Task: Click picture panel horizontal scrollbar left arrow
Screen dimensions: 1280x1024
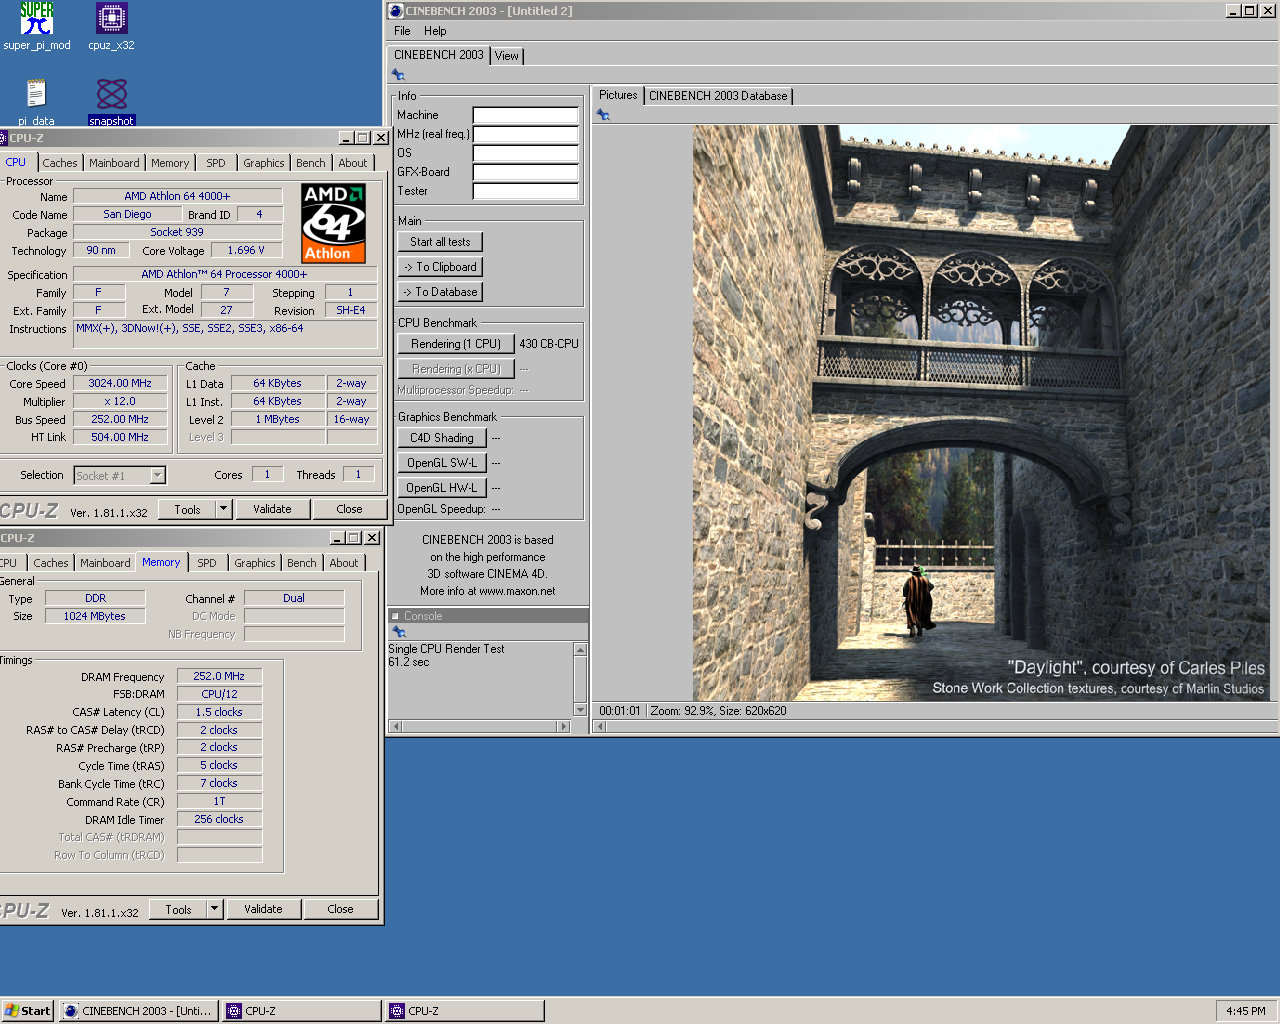Action: tap(600, 727)
